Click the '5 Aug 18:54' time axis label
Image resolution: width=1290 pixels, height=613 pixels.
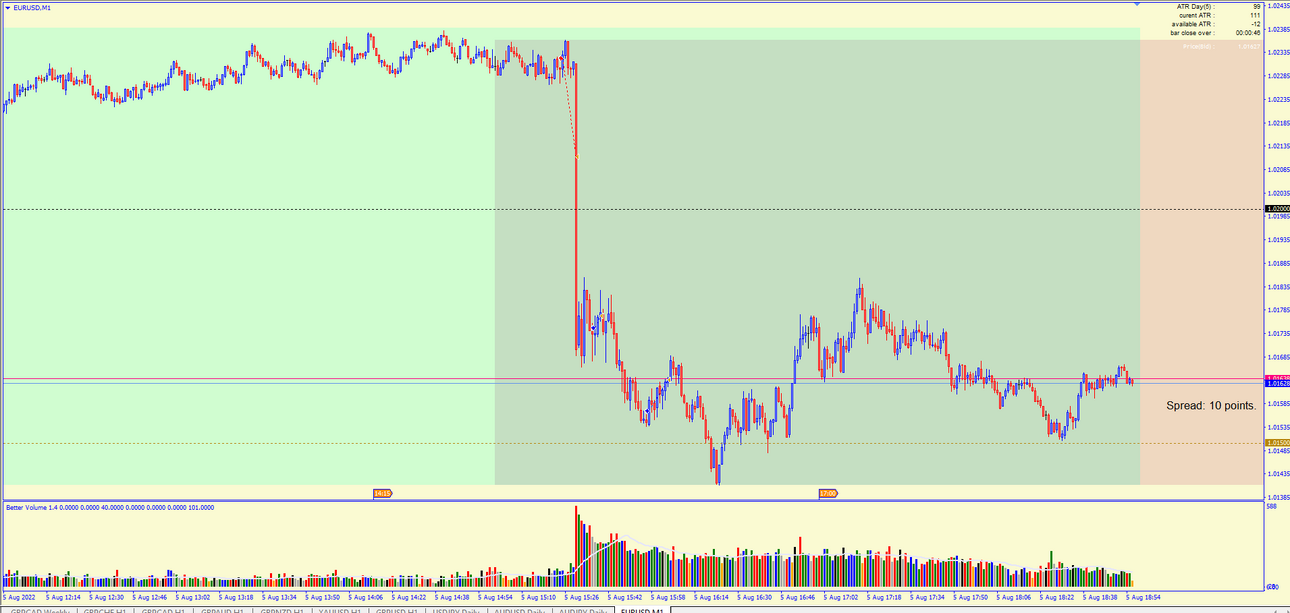tap(1144, 596)
